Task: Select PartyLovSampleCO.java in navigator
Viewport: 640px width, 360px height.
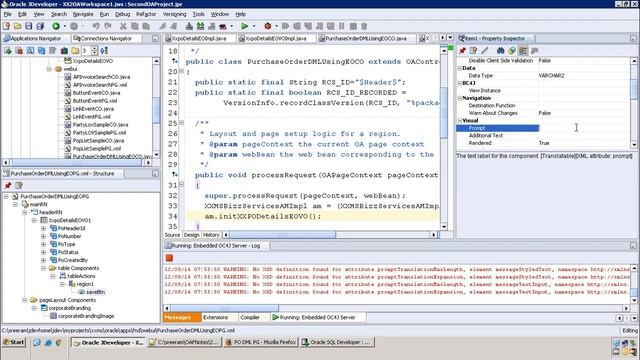Action: click(100, 124)
